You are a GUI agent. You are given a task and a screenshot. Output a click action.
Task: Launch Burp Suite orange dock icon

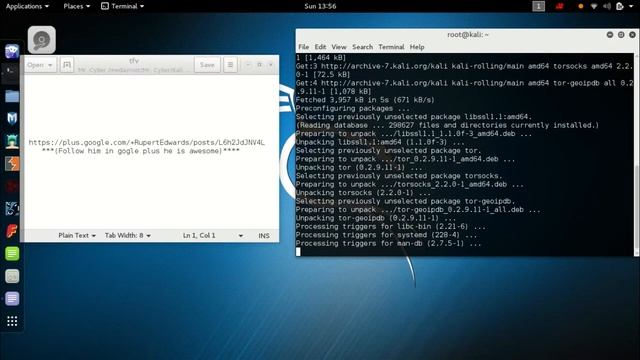click(x=12, y=164)
